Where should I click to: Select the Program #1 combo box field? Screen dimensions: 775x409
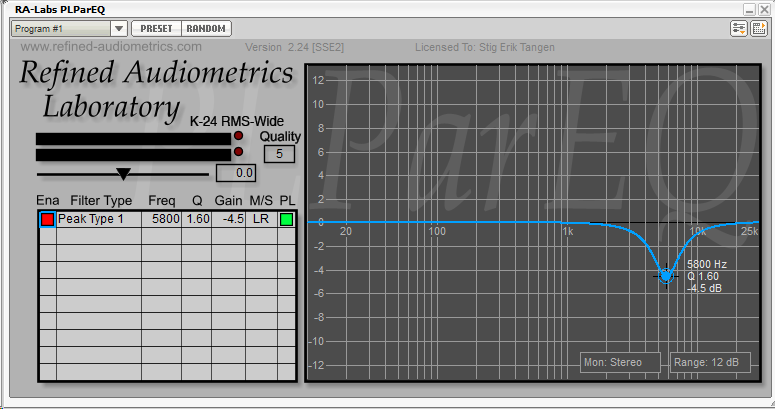tap(61, 29)
